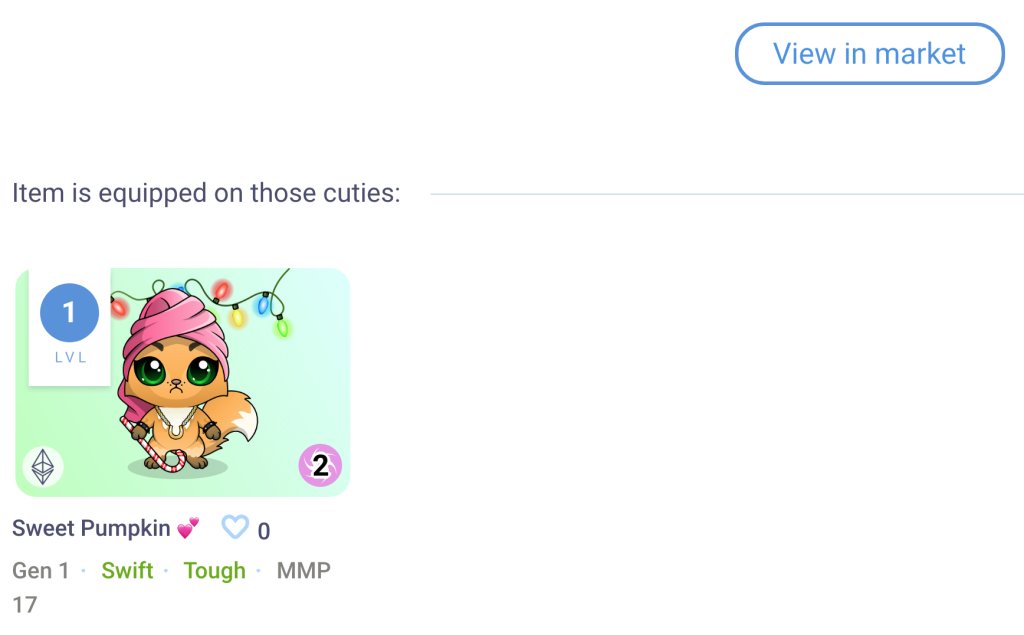The image size is (1024, 635).
Task: Click the "Item is equipped on those cuties" heading
Action: pyautogui.click(x=206, y=193)
